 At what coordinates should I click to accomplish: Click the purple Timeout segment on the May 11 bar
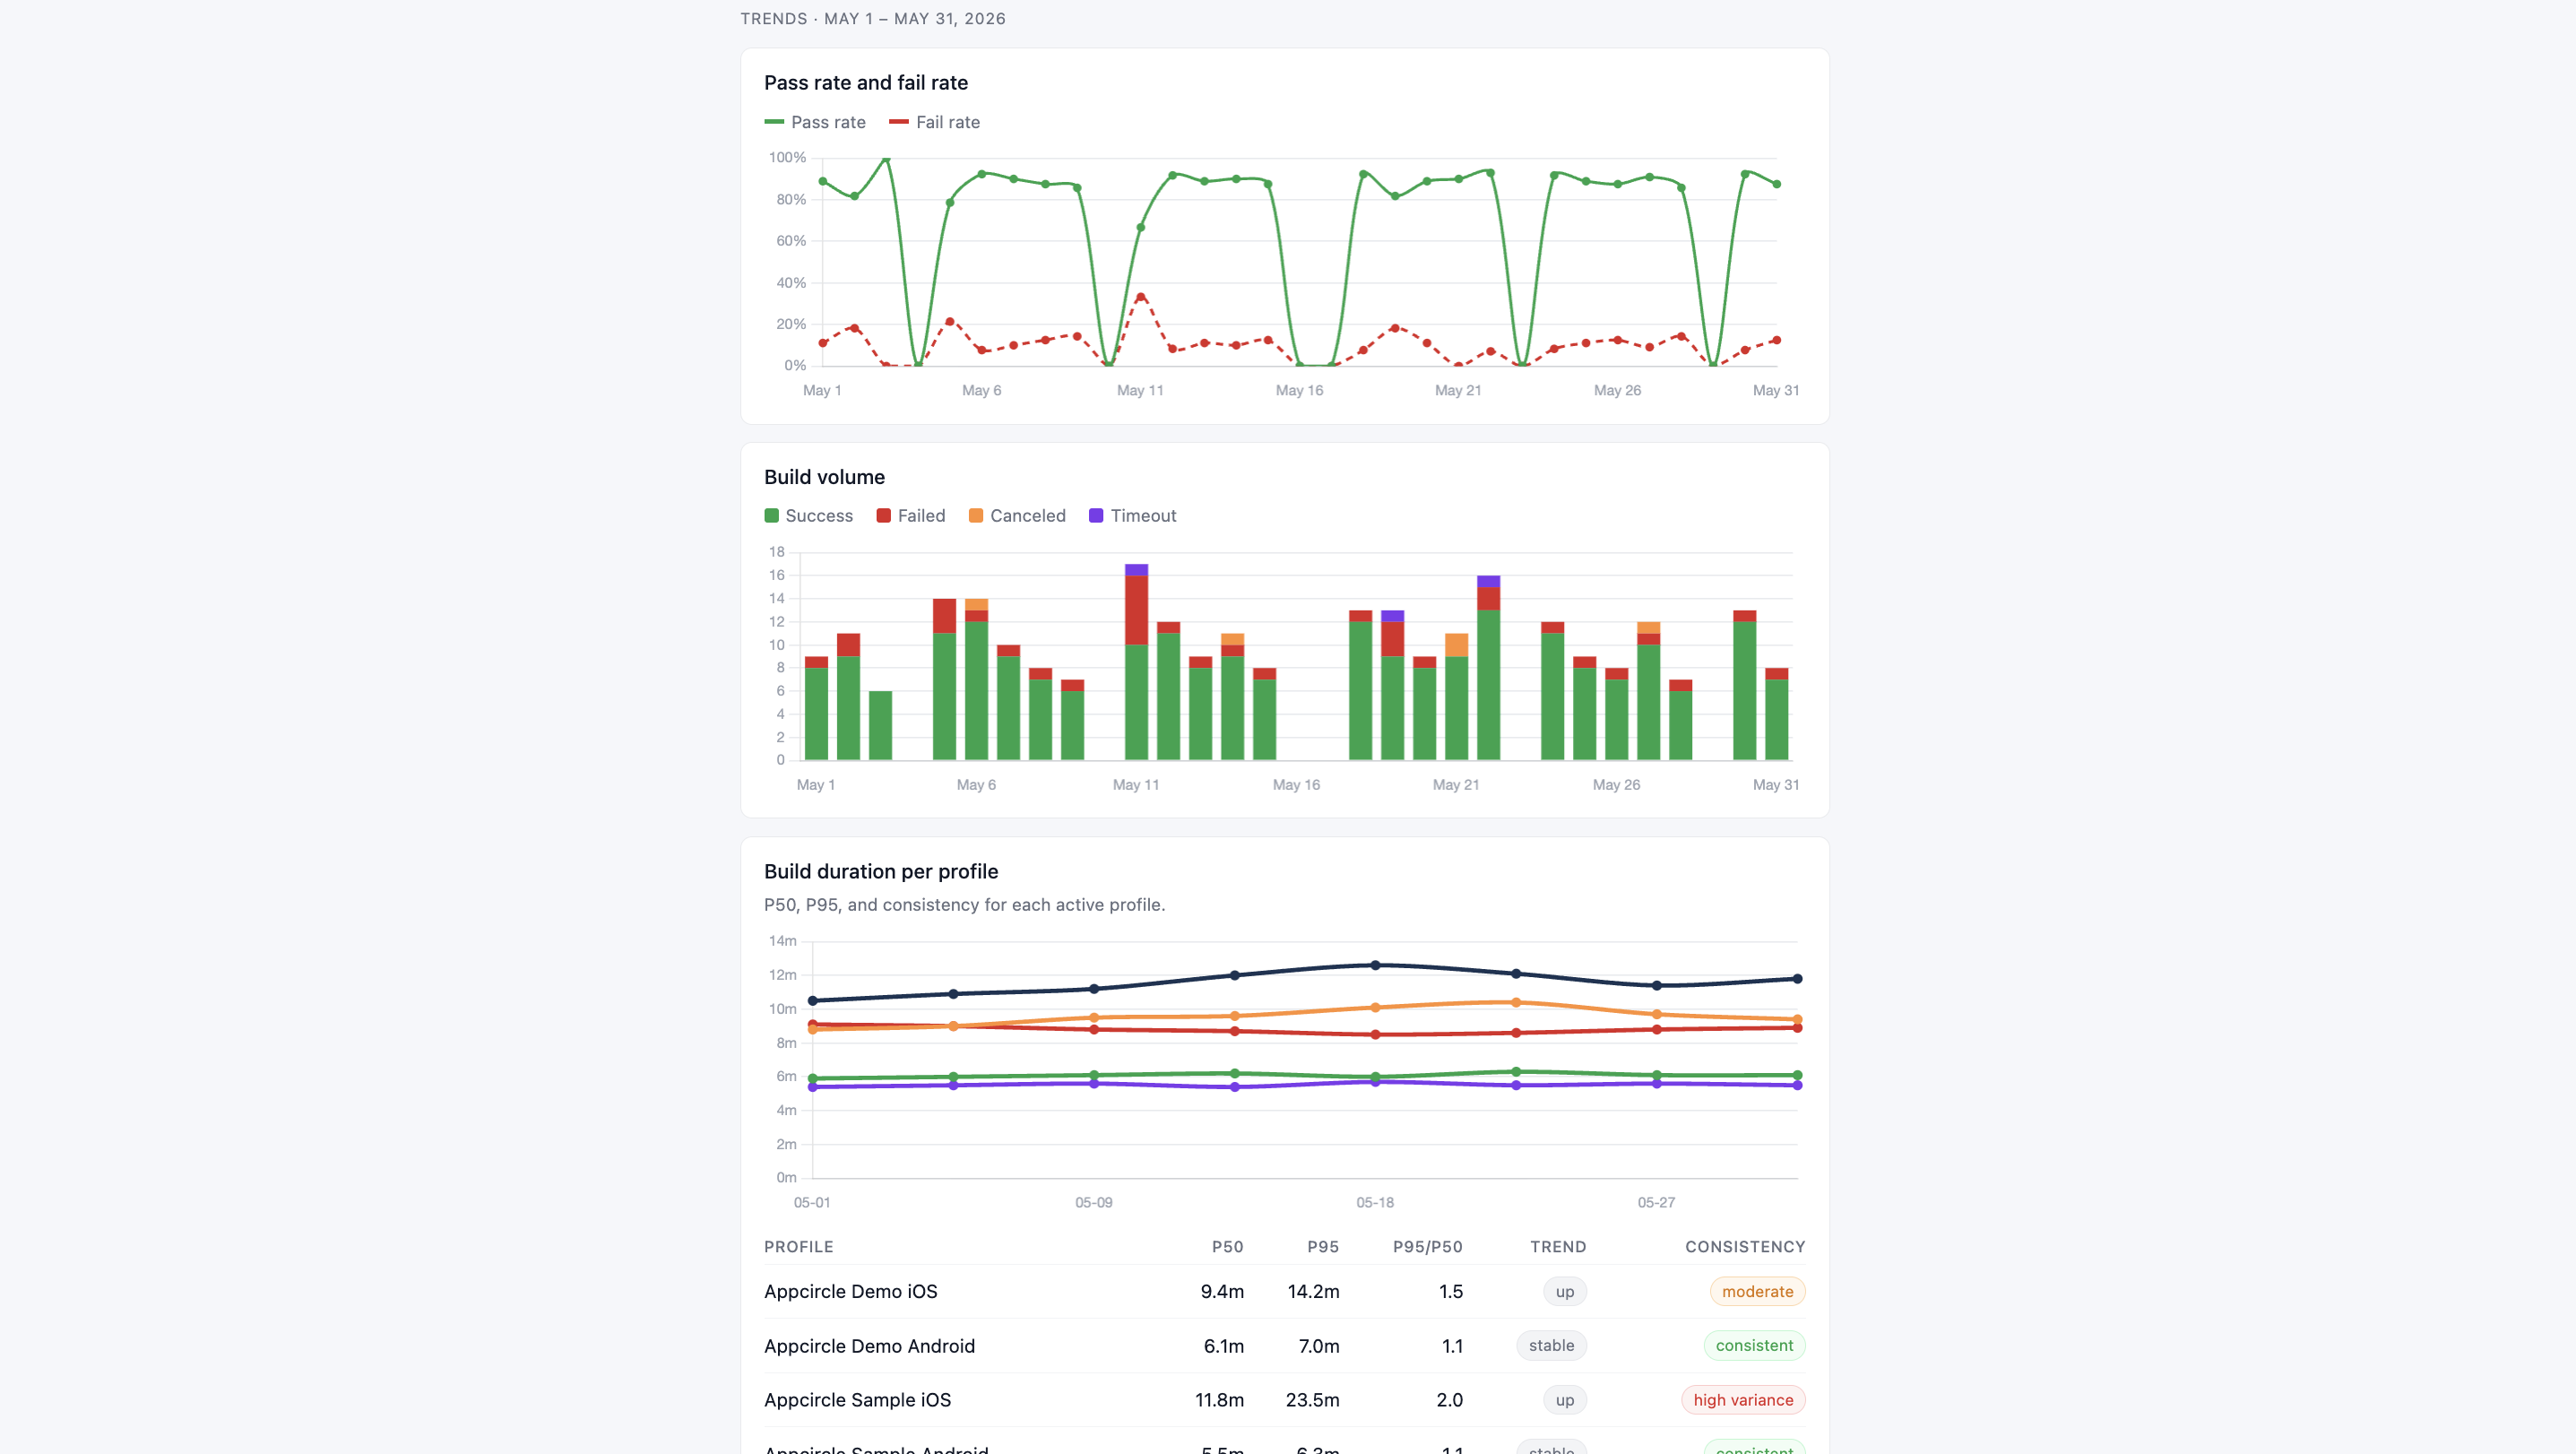pyautogui.click(x=1136, y=570)
